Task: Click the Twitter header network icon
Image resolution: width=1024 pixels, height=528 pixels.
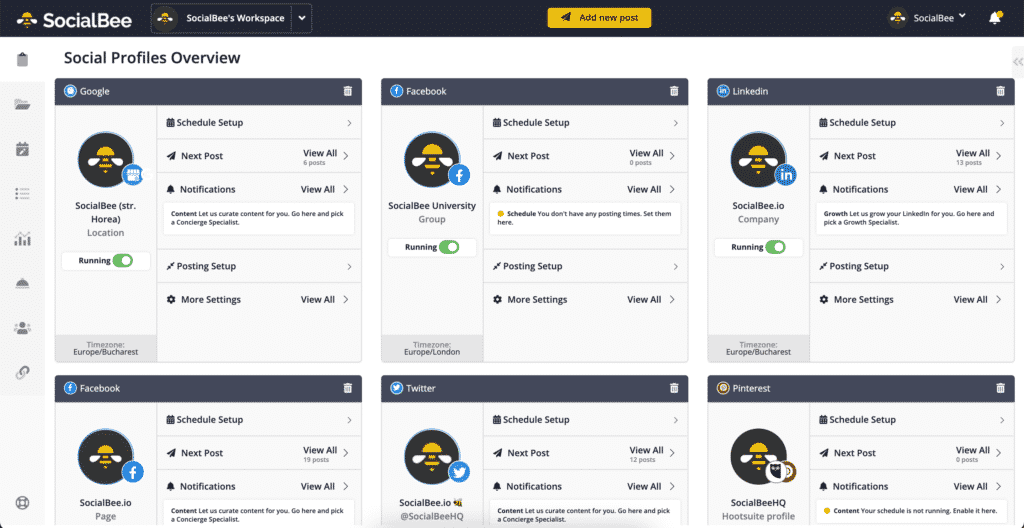Action: [396, 388]
